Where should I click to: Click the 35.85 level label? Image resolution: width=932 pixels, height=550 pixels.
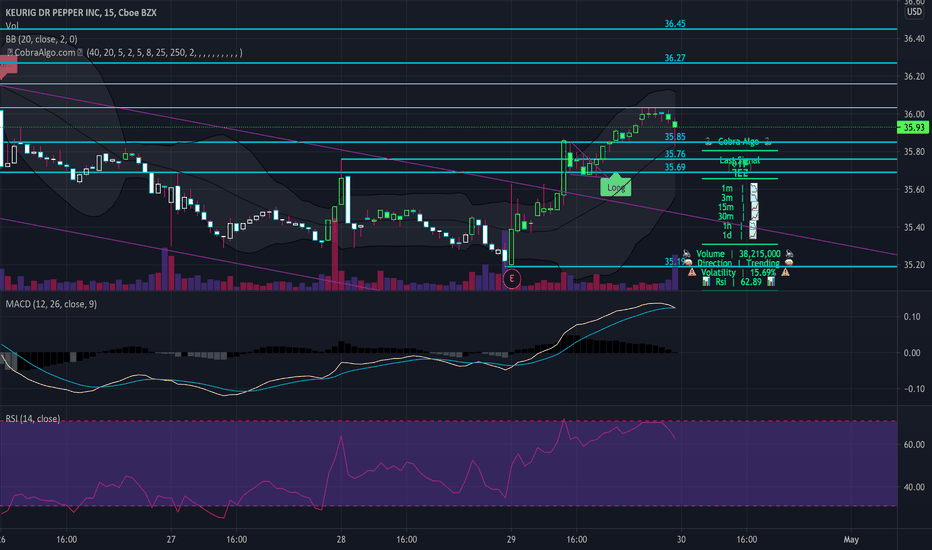tap(675, 137)
